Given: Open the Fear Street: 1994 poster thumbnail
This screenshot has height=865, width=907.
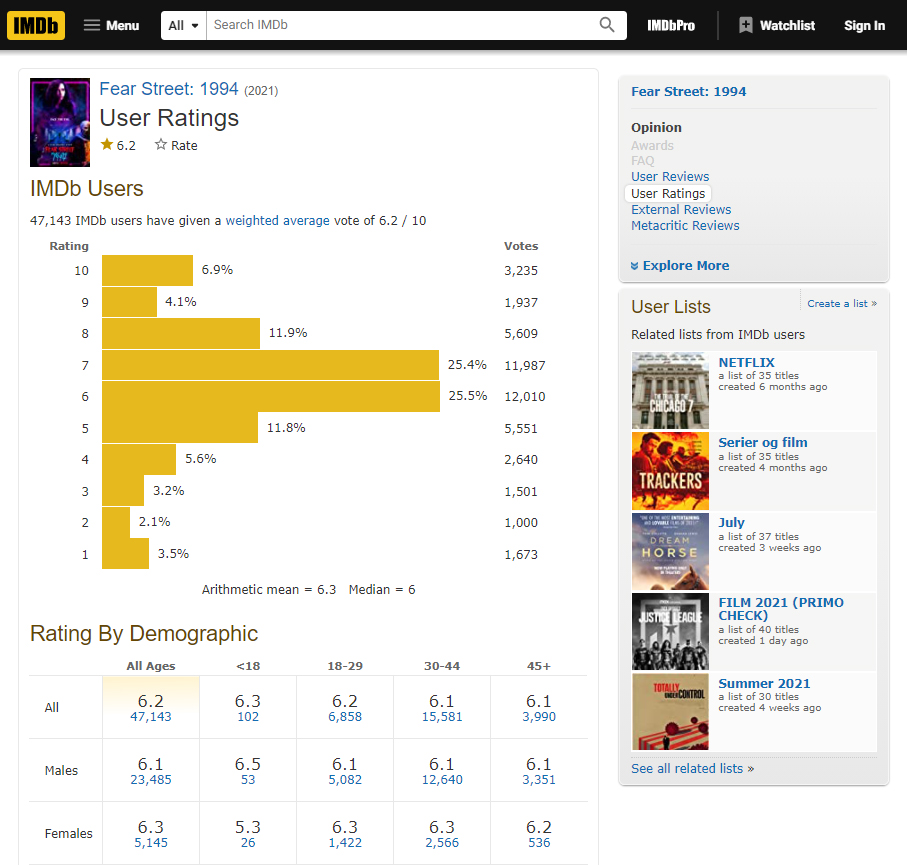Looking at the screenshot, I should (x=60, y=122).
